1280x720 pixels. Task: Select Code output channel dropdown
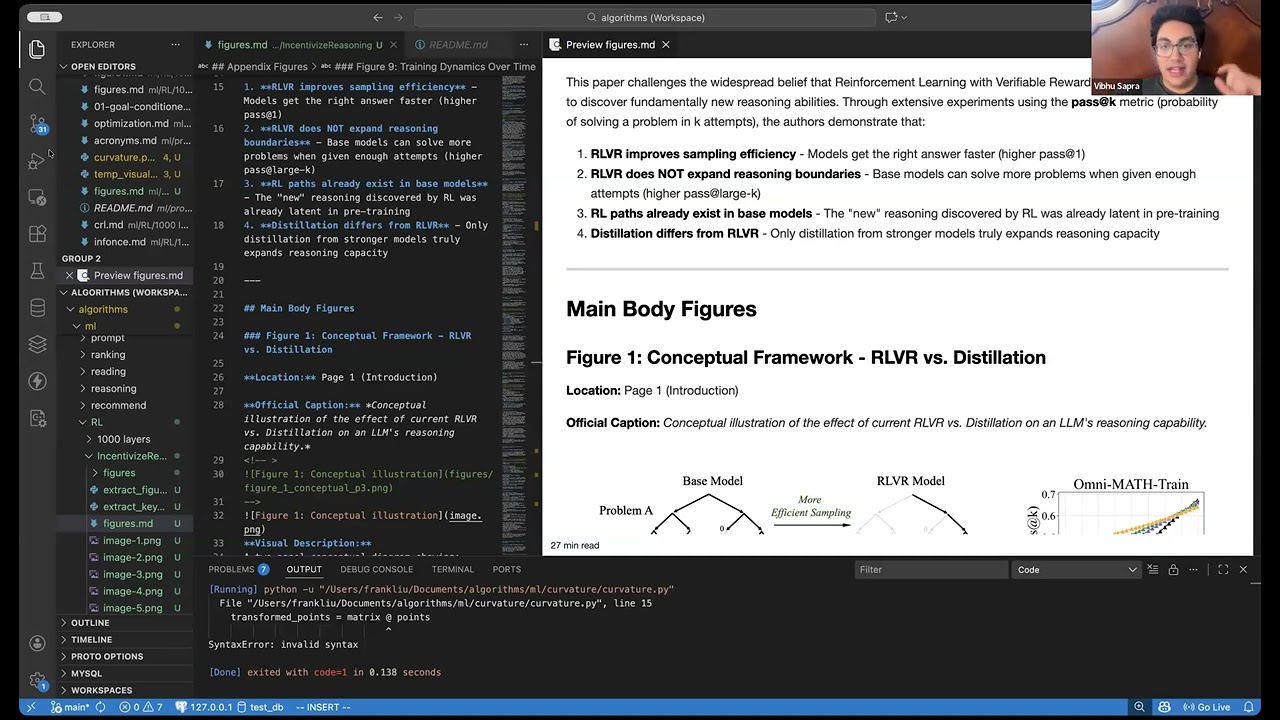tap(1075, 569)
